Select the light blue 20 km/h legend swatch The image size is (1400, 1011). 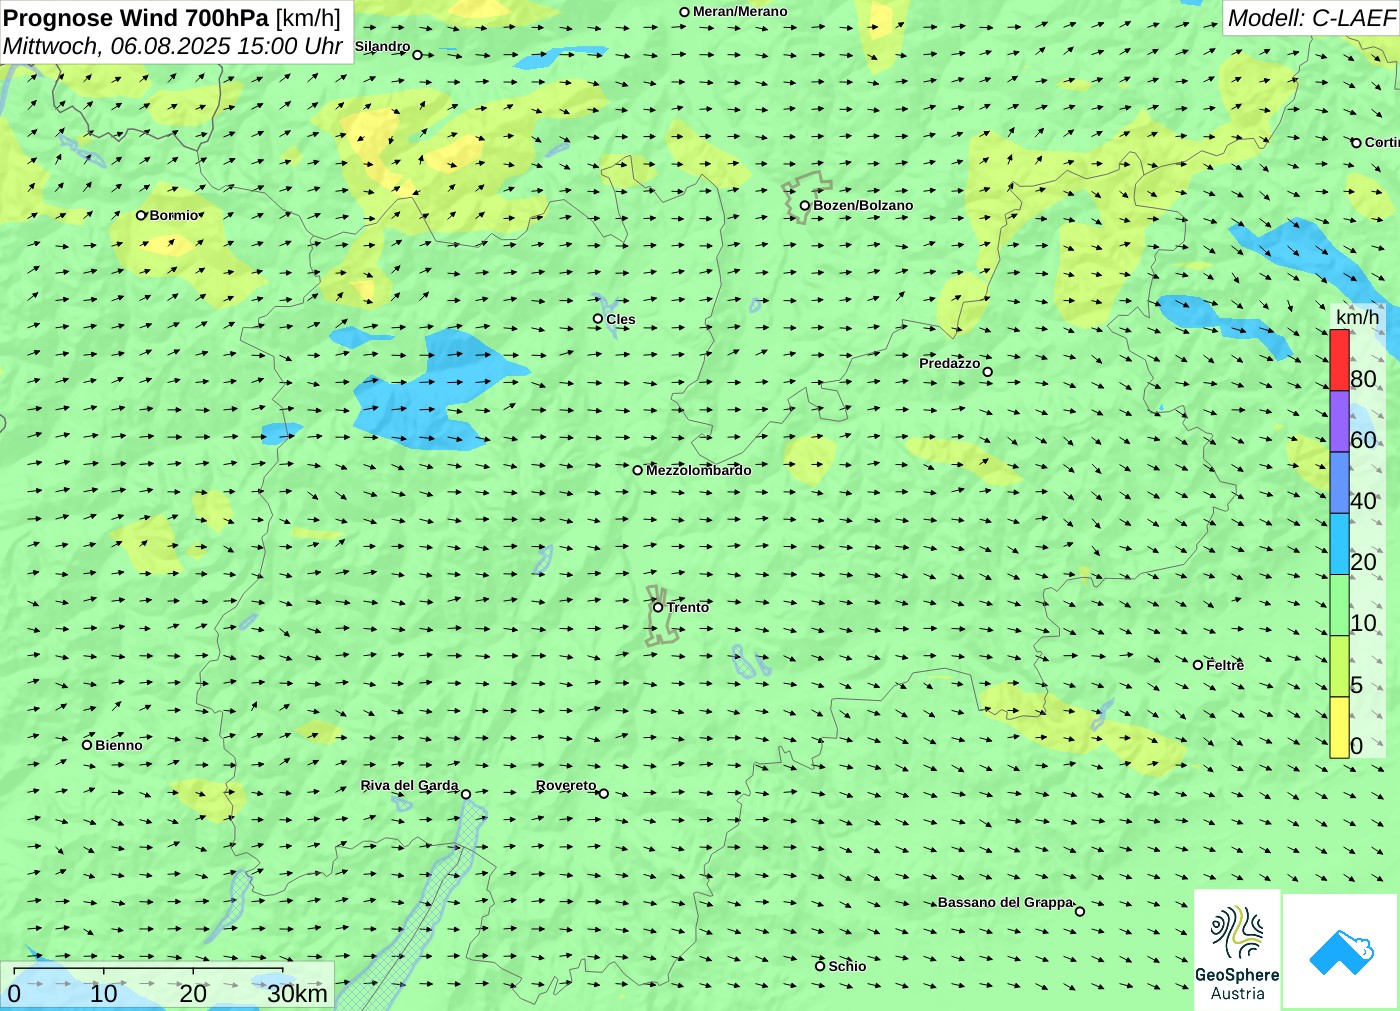click(x=1339, y=544)
